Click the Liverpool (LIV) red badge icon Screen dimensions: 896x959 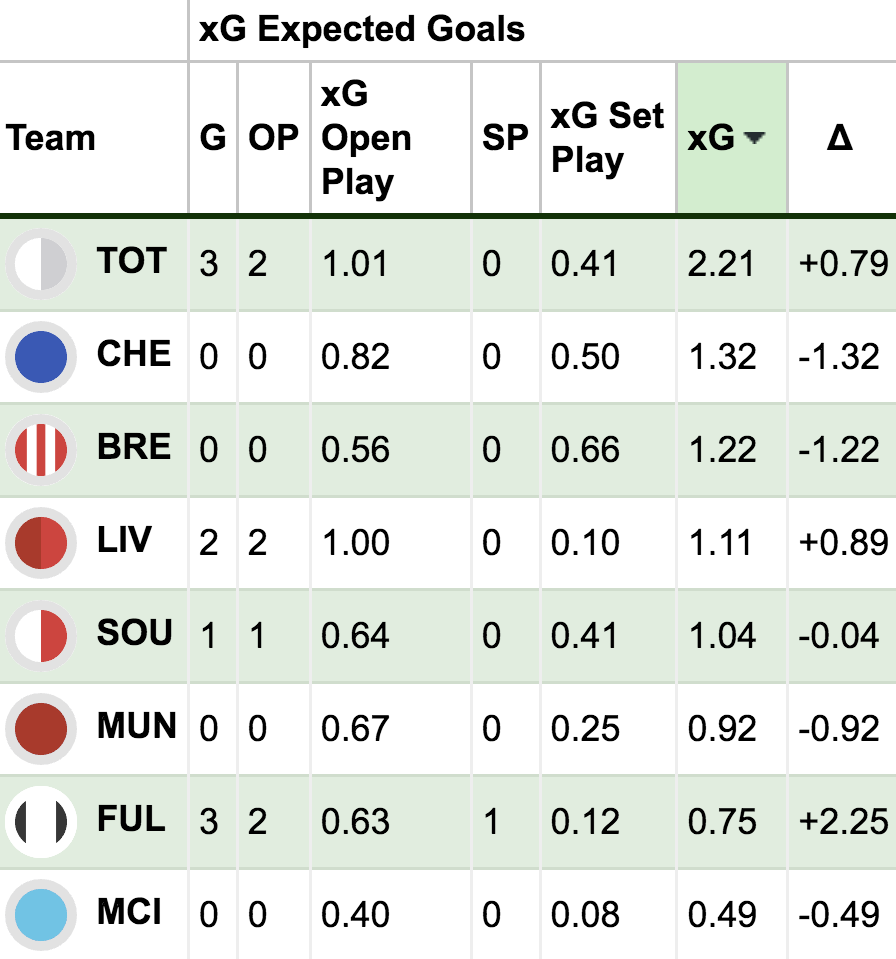coord(41,543)
